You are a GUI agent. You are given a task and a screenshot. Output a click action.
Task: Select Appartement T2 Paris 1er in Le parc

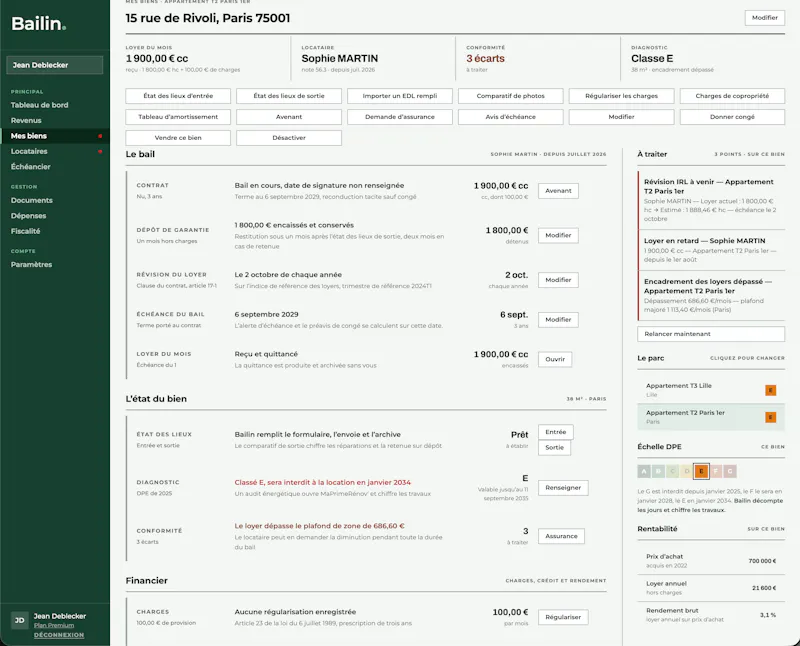711,417
